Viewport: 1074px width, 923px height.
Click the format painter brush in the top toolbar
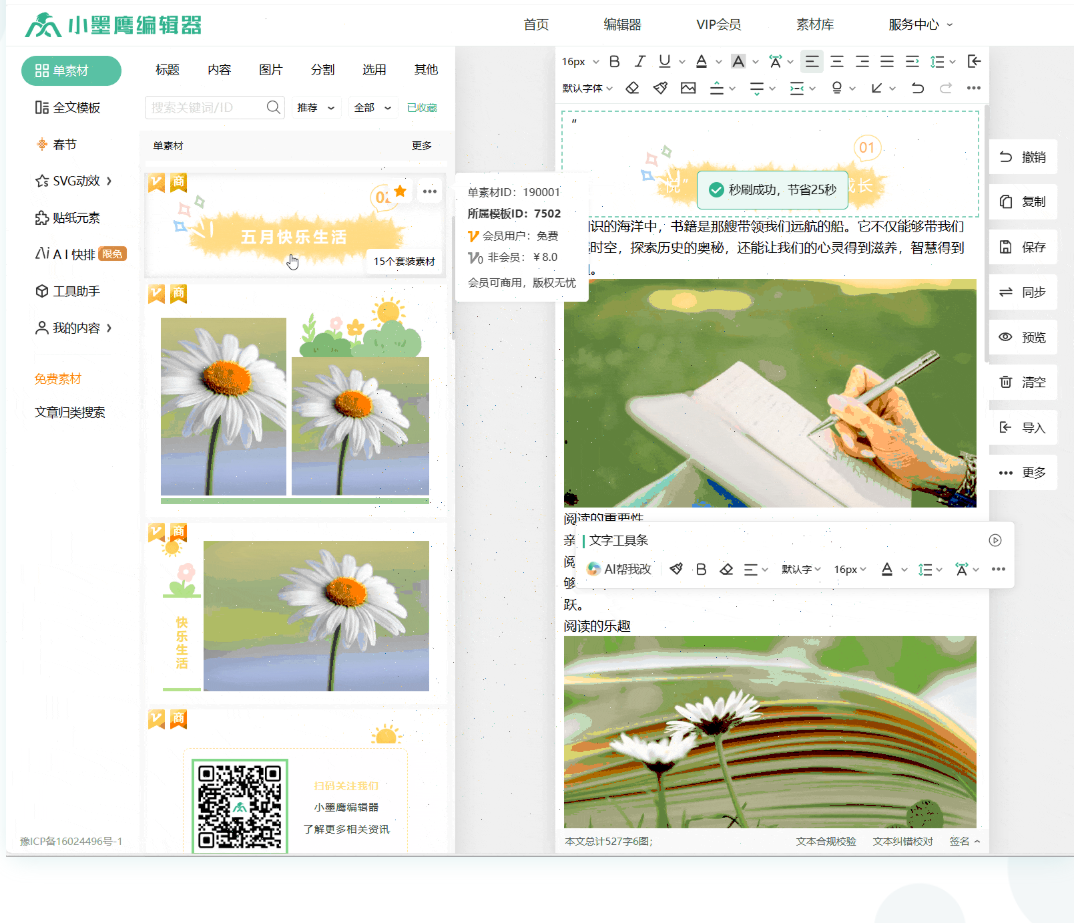tap(660, 88)
